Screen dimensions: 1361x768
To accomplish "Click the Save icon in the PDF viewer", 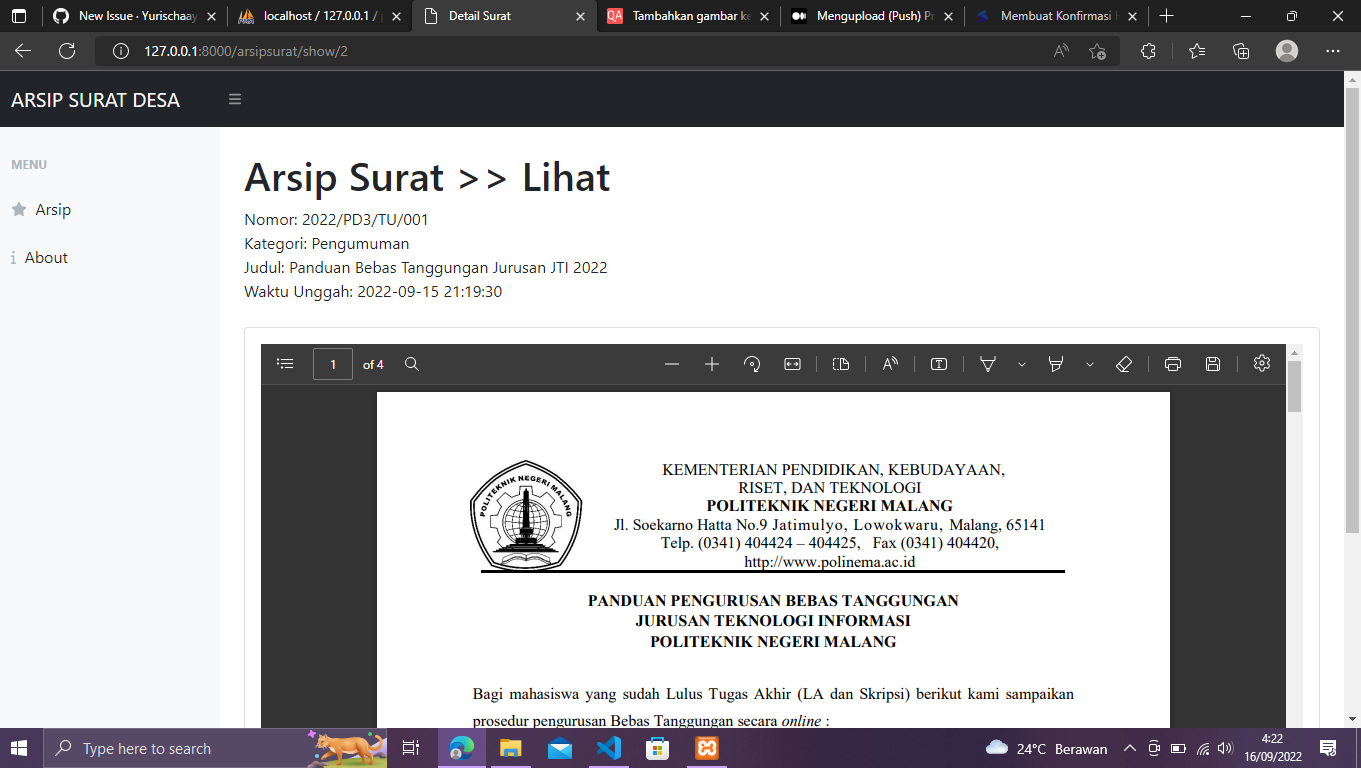I will click(1212, 364).
